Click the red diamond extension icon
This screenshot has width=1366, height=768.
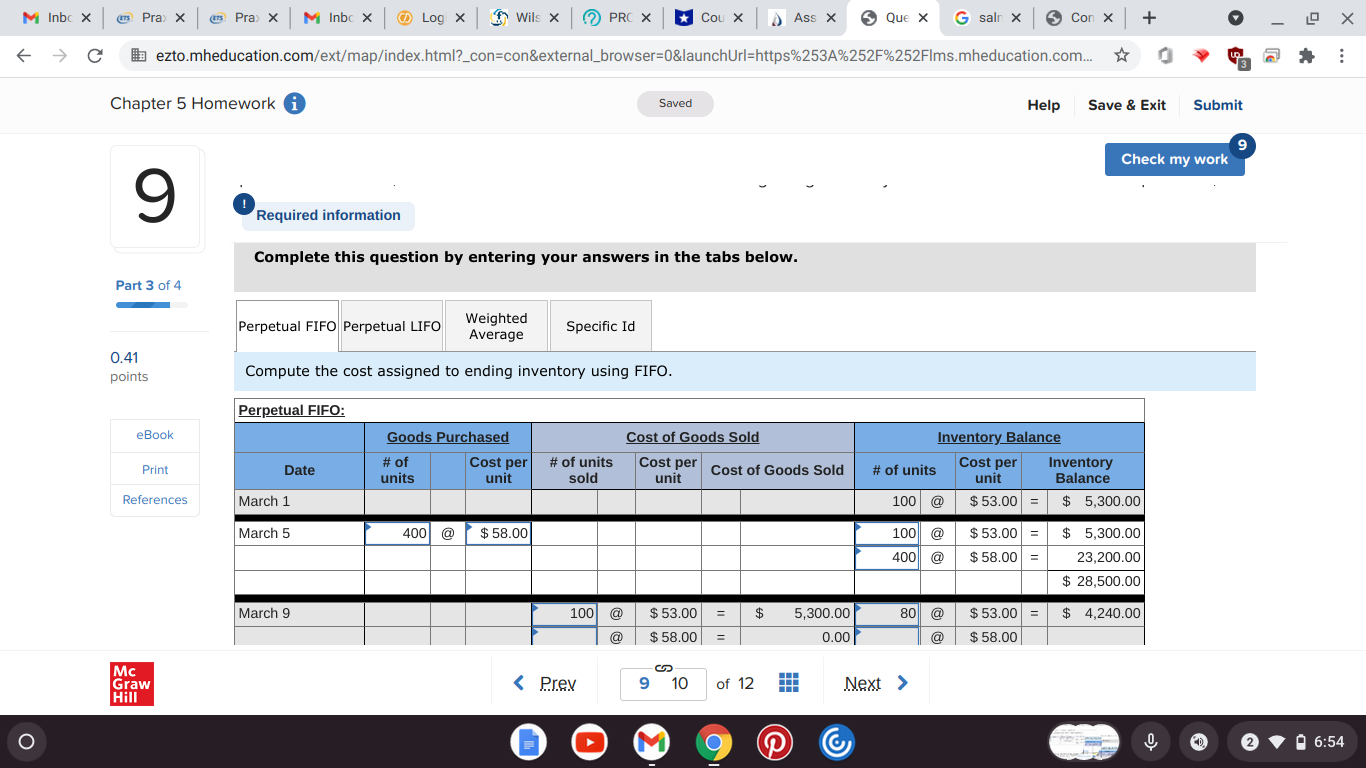pyautogui.click(x=1203, y=57)
